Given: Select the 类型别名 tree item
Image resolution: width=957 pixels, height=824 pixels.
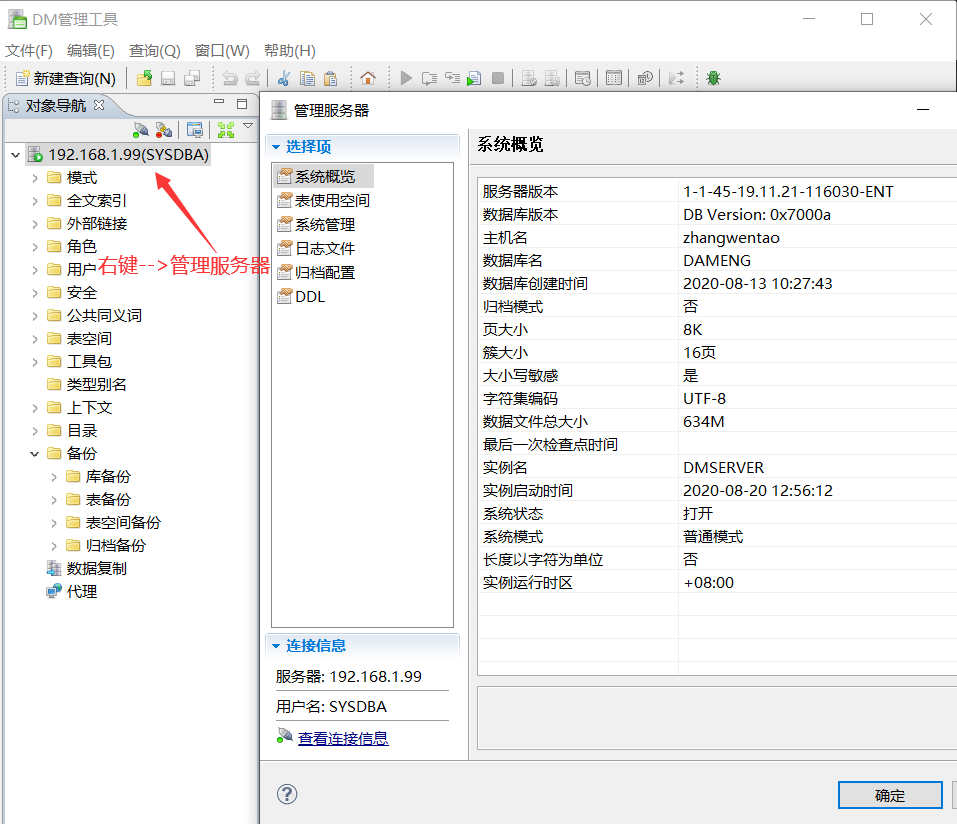Looking at the screenshot, I should (x=96, y=385).
